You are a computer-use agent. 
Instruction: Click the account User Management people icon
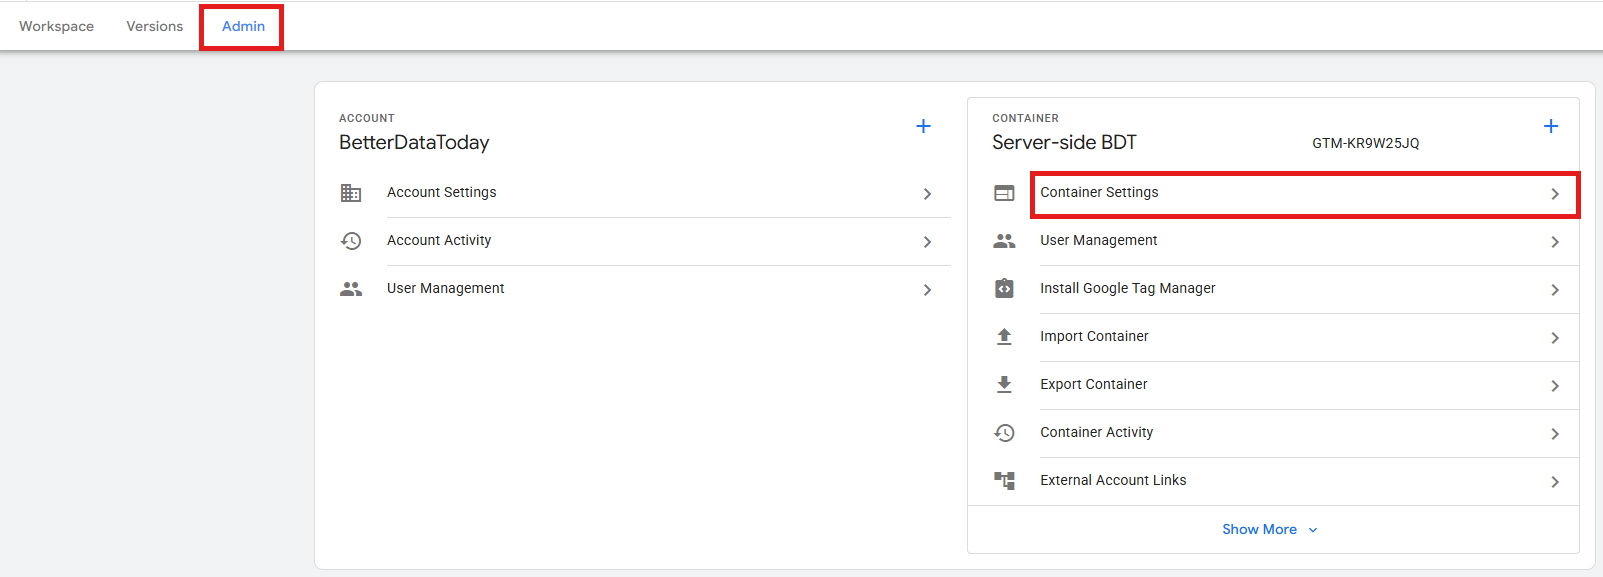[x=351, y=289]
